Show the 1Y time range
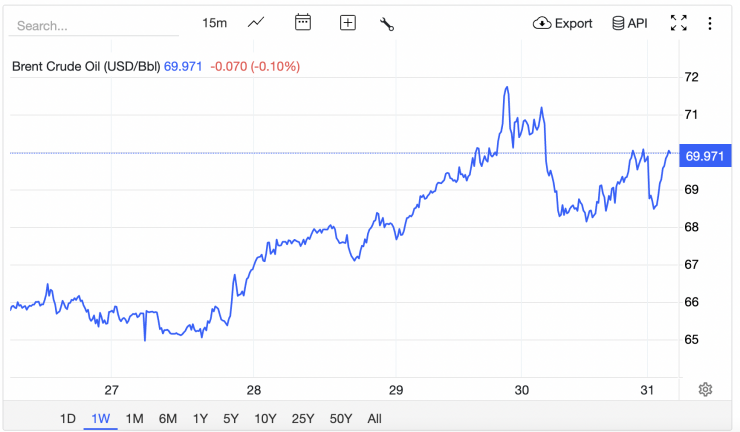 (x=200, y=418)
